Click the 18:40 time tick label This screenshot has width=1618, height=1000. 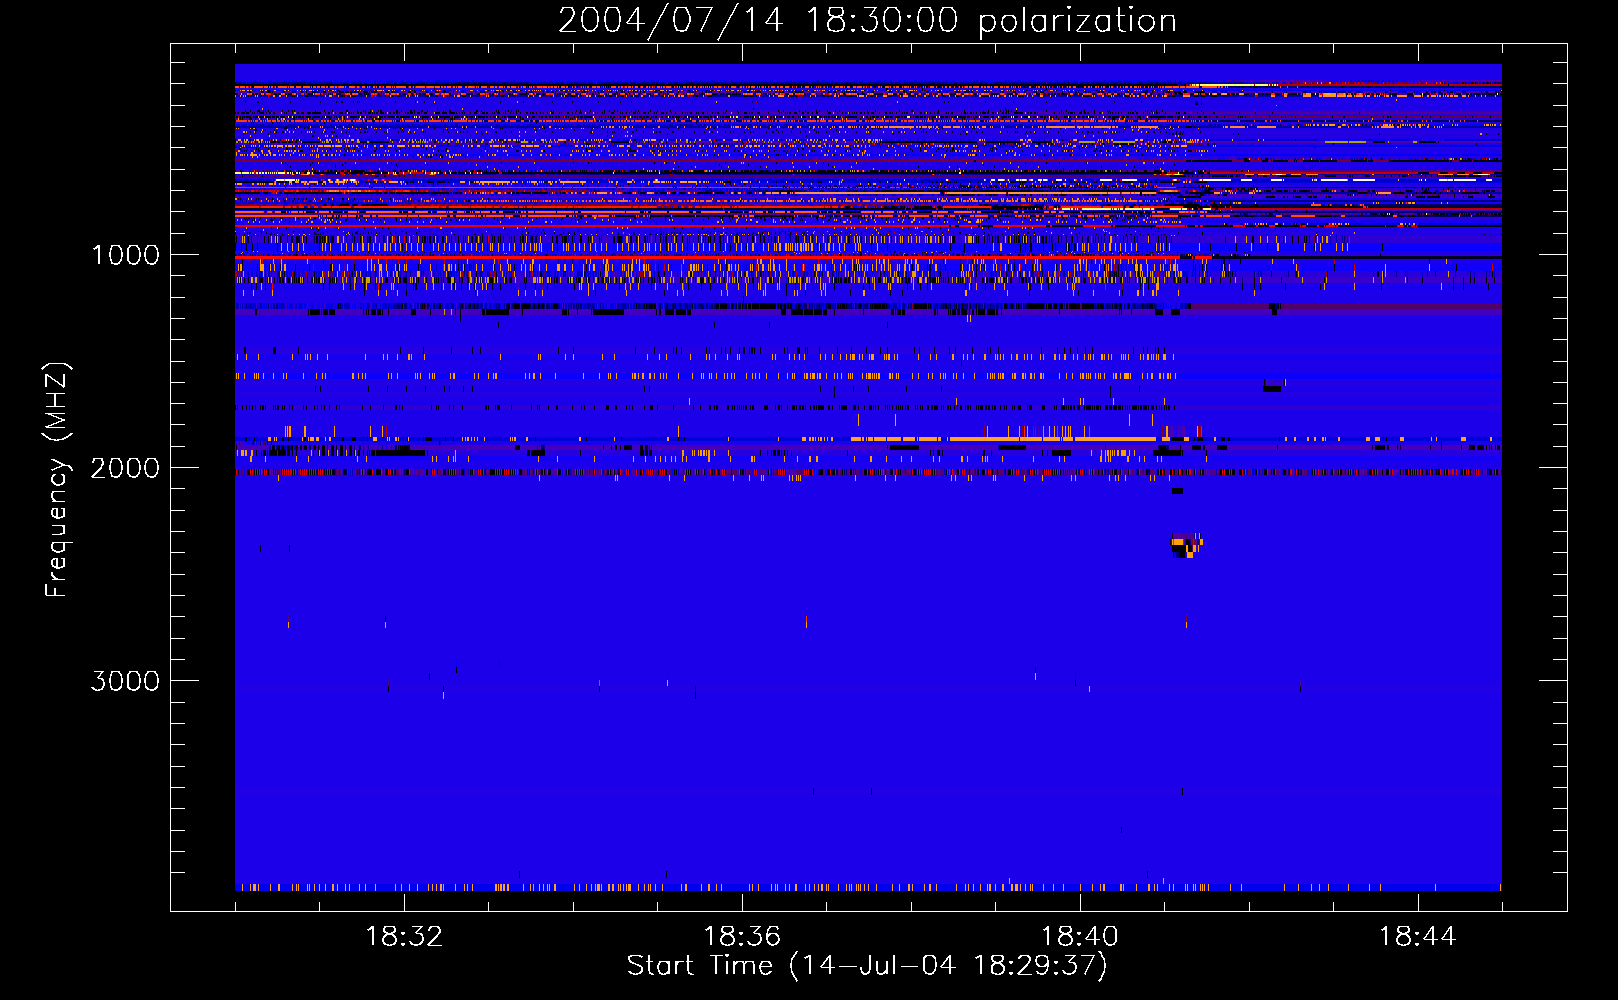coord(1080,937)
